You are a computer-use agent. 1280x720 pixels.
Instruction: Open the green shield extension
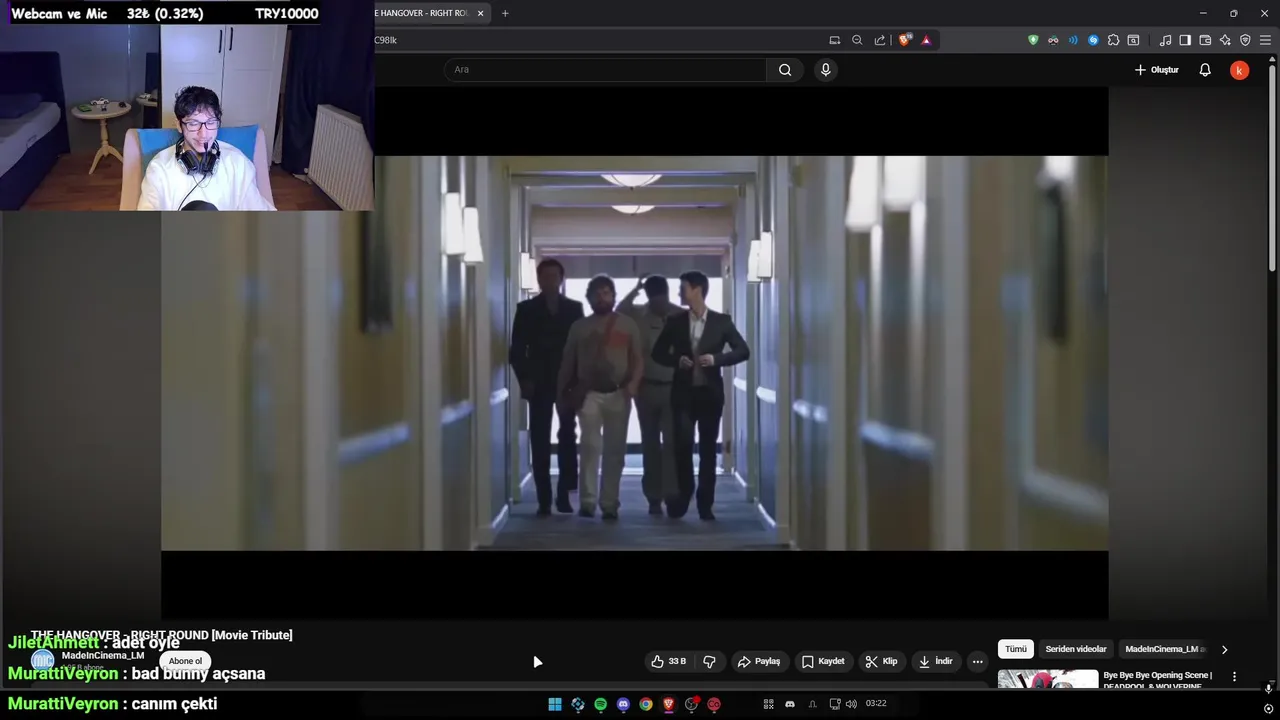[1033, 40]
